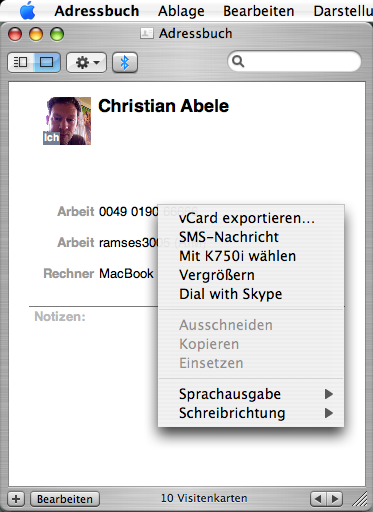373x512 pixels.
Task: Click Christian Abele's contact photo
Action: click(67, 121)
